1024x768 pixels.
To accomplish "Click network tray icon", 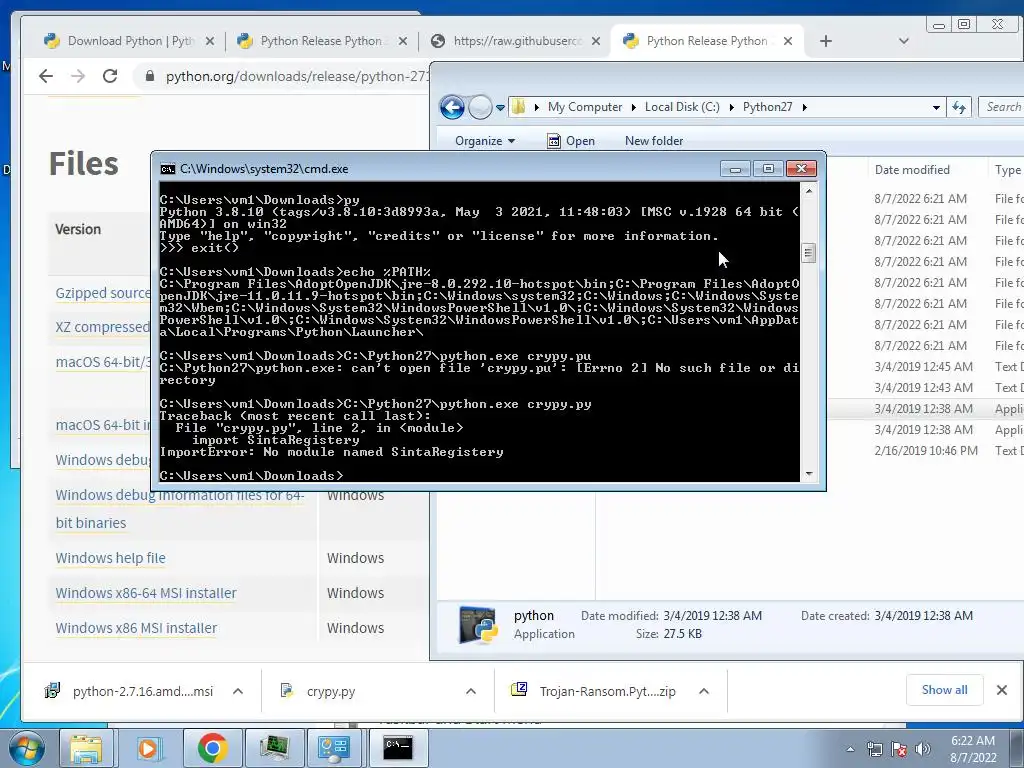I will pyautogui.click(x=874, y=750).
